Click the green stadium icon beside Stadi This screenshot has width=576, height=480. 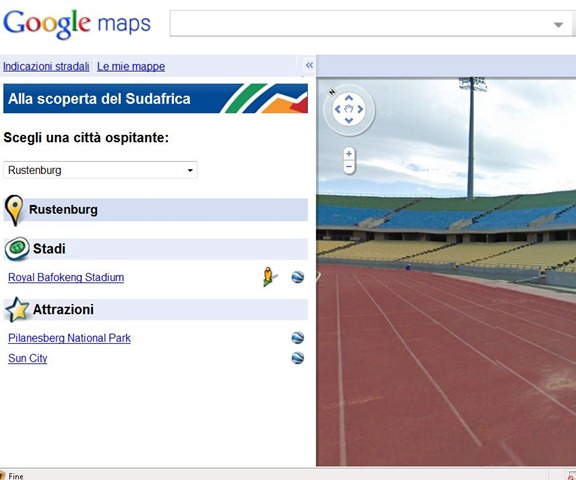pos(17,249)
